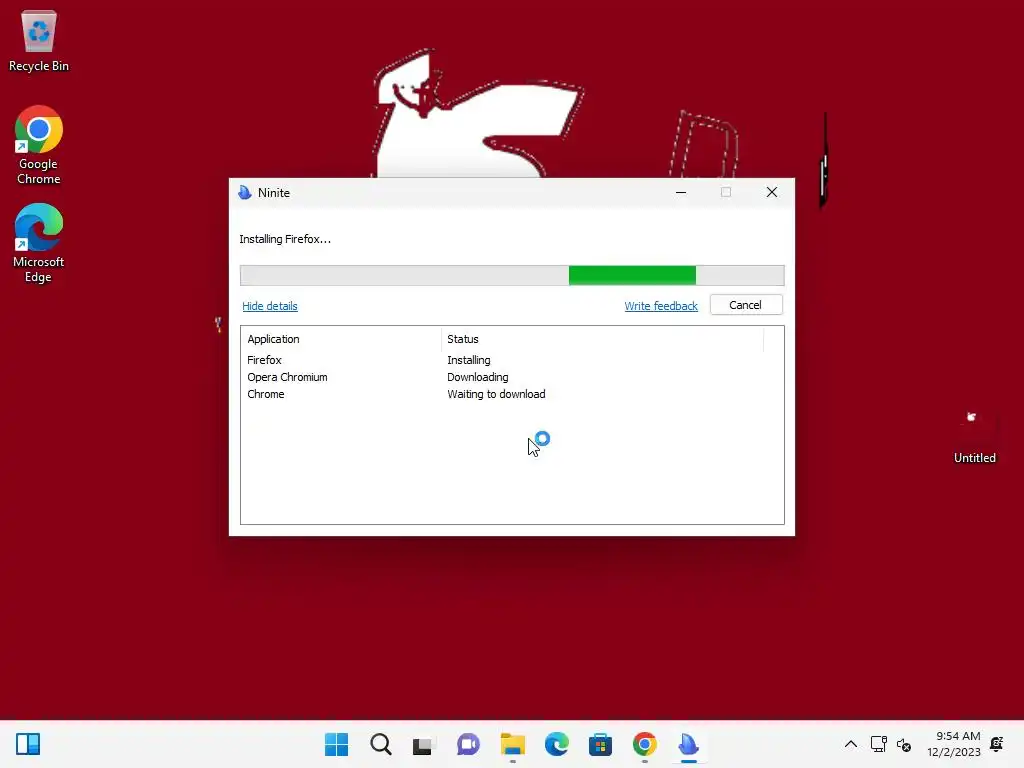This screenshot has height=768, width=1024.
Task: Open the Write feedback link
Action: click(x=661, y=306)
